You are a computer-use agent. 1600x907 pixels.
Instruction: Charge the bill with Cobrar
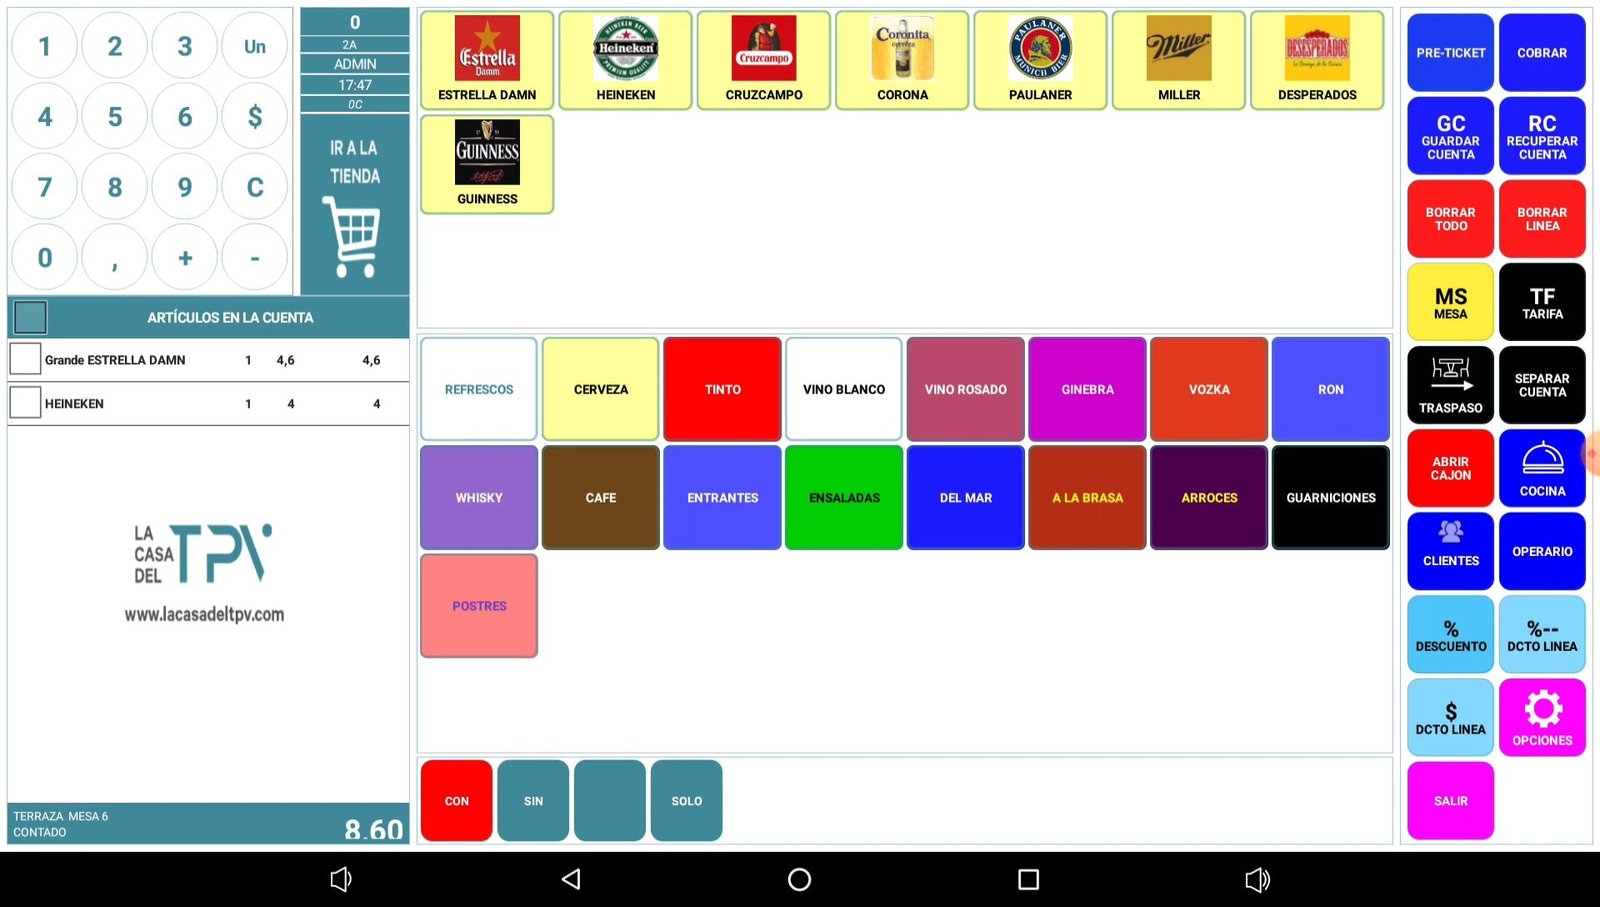pos(1542,52)
